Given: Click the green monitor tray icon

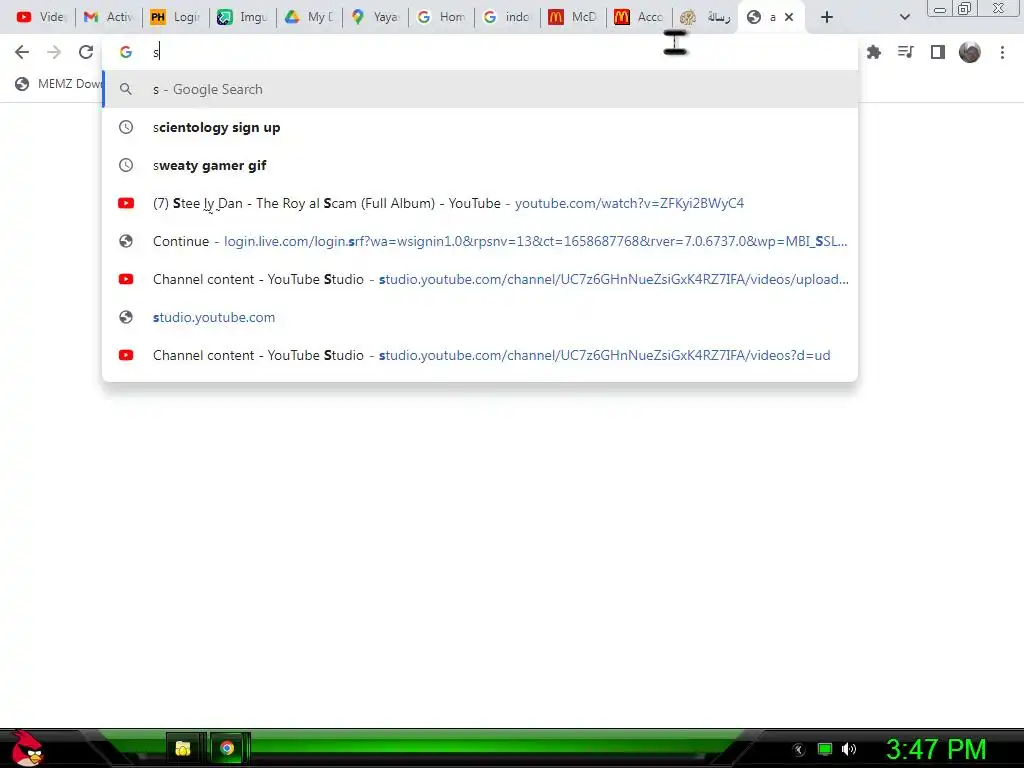Looking at the screenshot, I should (x=825, y=749).
